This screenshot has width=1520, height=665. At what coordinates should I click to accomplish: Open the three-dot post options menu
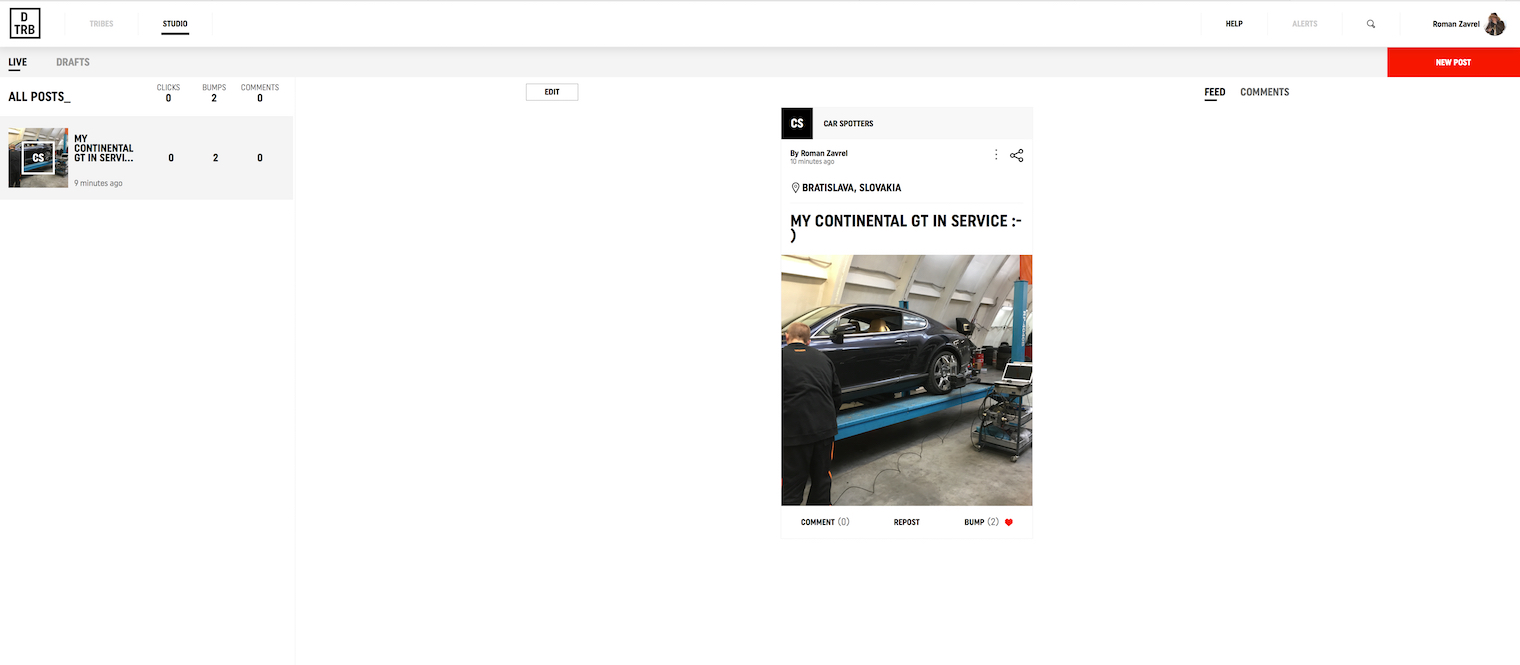(x=996, y=155)
